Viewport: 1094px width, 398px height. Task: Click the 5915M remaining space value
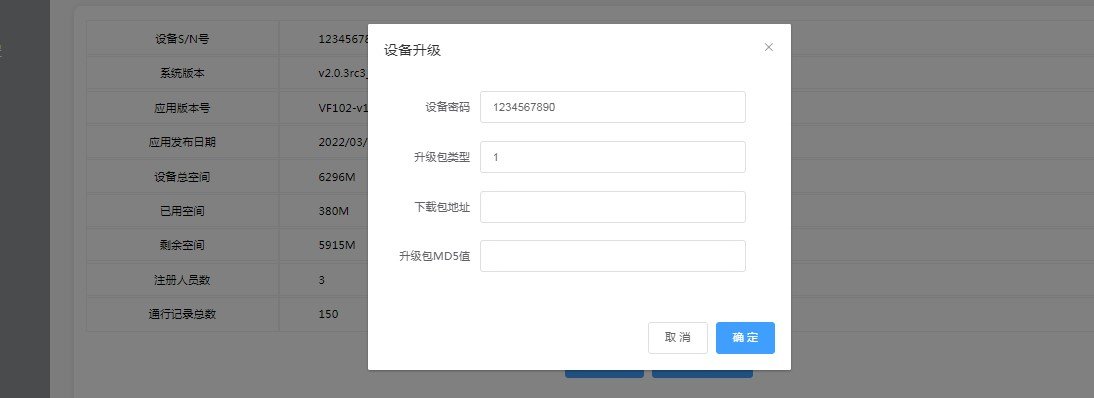tap(336, 246)
